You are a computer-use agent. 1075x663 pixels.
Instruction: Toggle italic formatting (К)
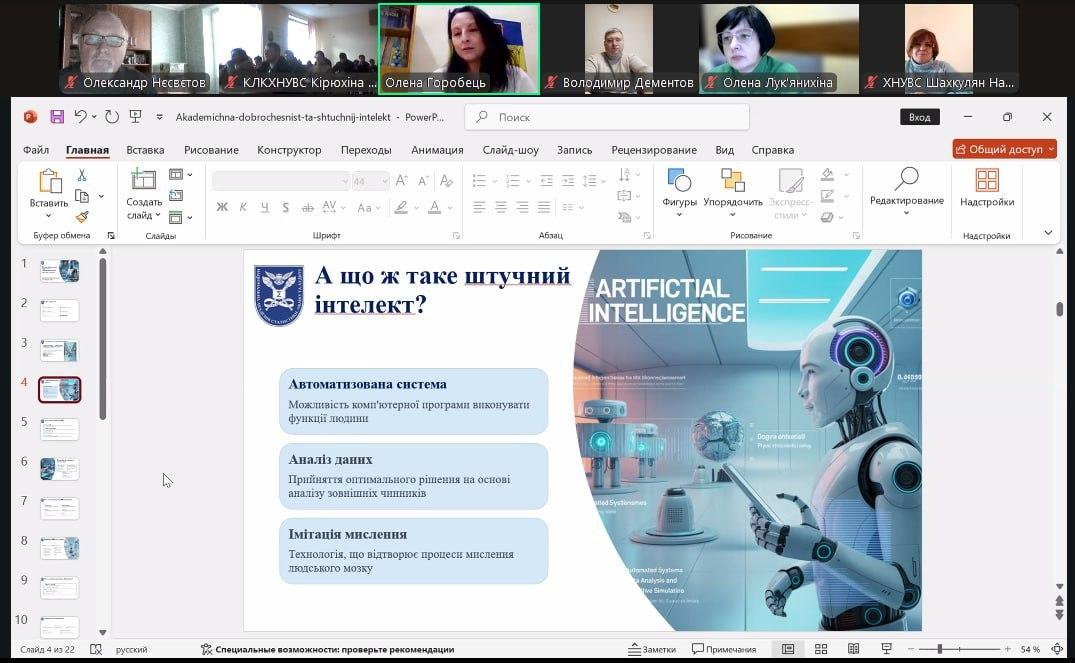point(243,208)
